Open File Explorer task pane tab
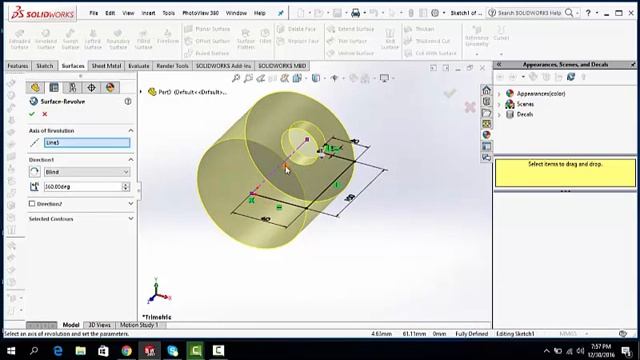 486,113
